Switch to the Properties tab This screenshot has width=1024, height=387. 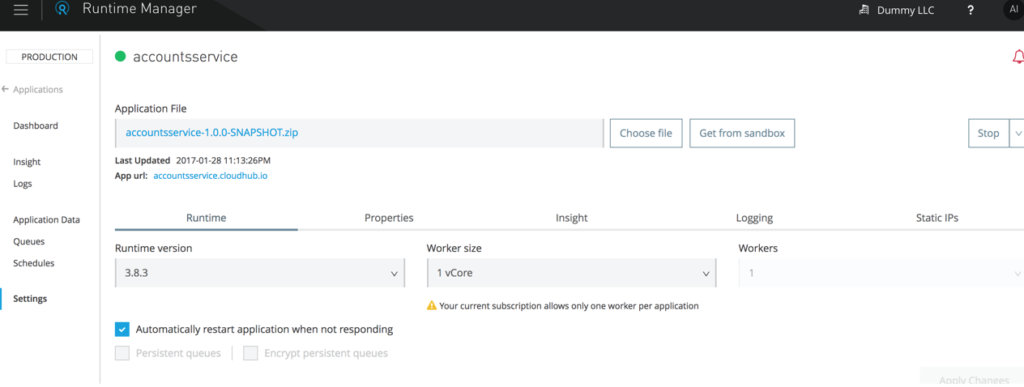[x=389, y=218]
